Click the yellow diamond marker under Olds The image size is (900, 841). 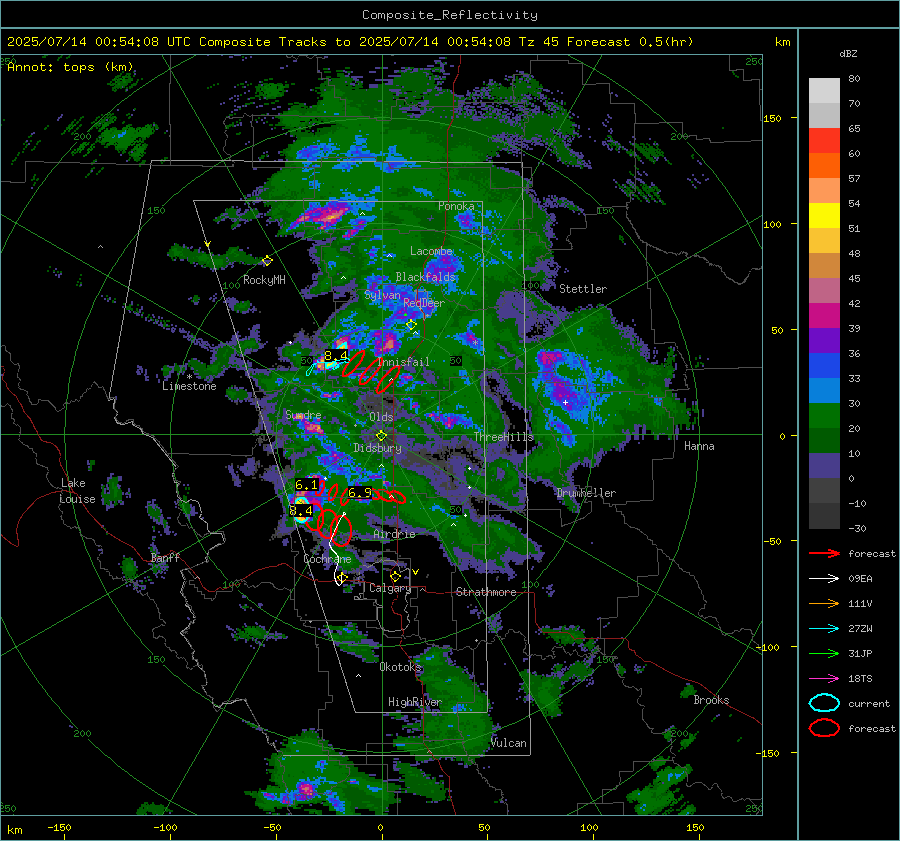(x=381, y=436)
